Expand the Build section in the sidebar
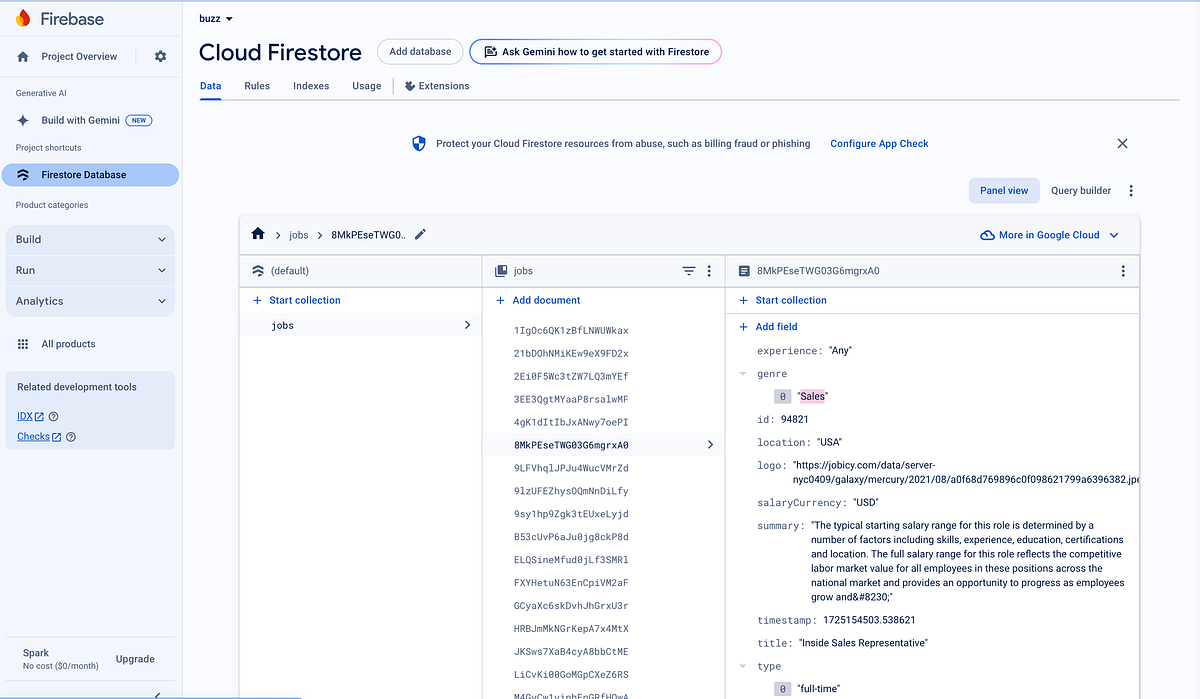The width and height of the screenshot is (1200, 699). pos(90,239)
